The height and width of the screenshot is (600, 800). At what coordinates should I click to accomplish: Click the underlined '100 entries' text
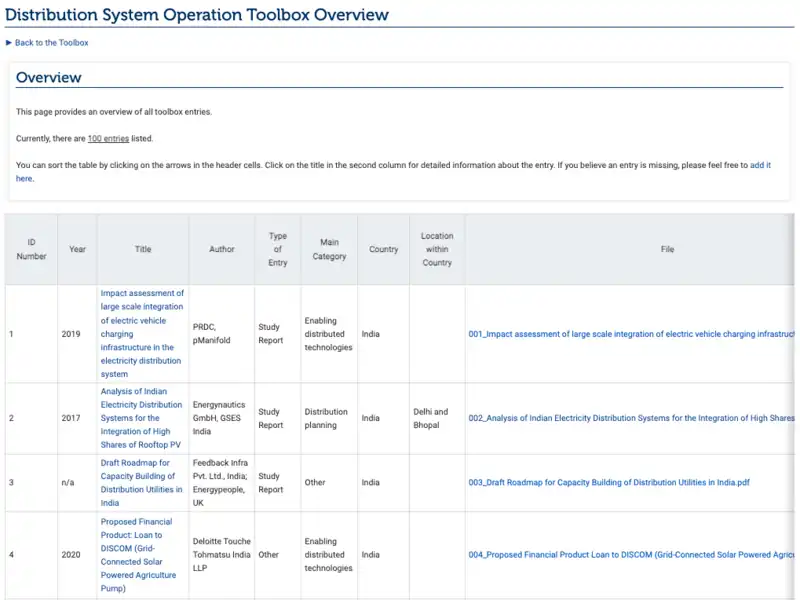pyautogui.click(x=108, y=138)
